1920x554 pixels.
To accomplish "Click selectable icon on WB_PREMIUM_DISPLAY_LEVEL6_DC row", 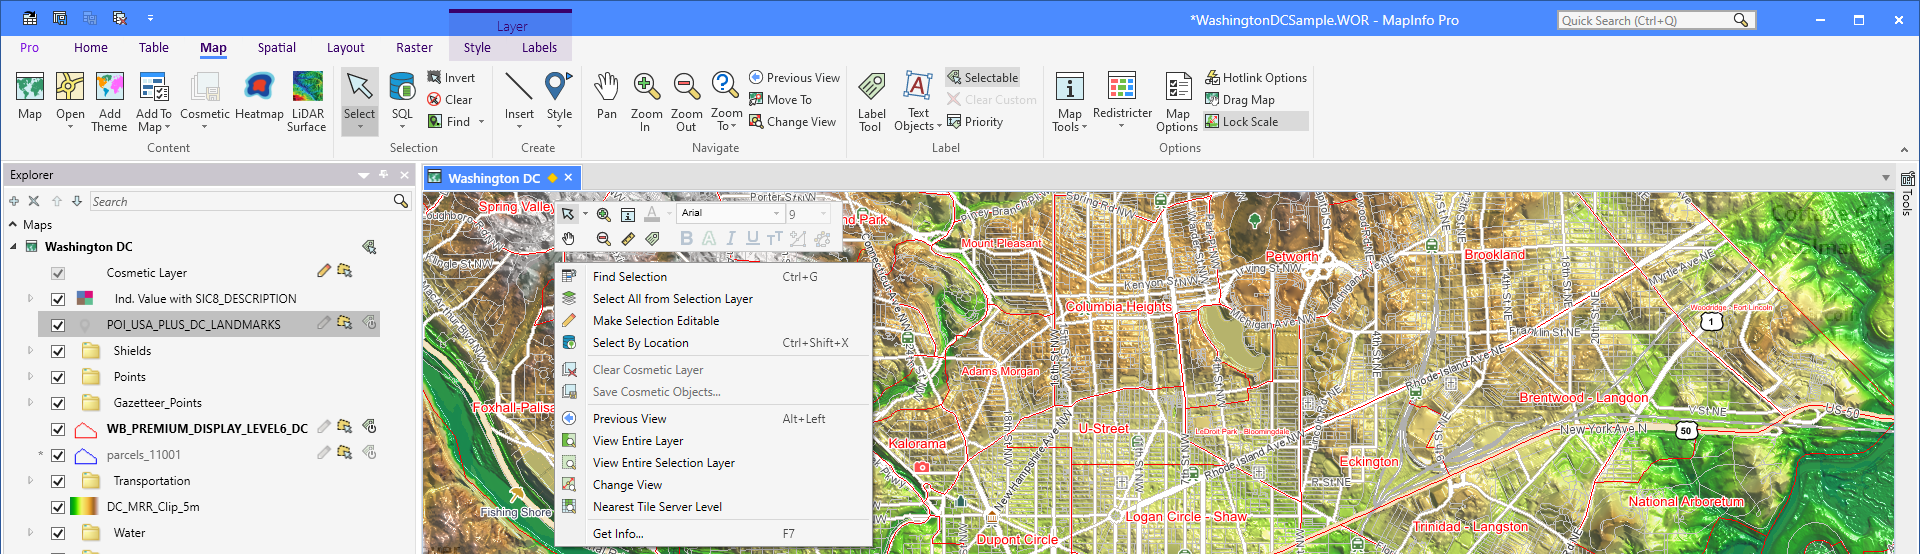I will click(x=345, y=427).
